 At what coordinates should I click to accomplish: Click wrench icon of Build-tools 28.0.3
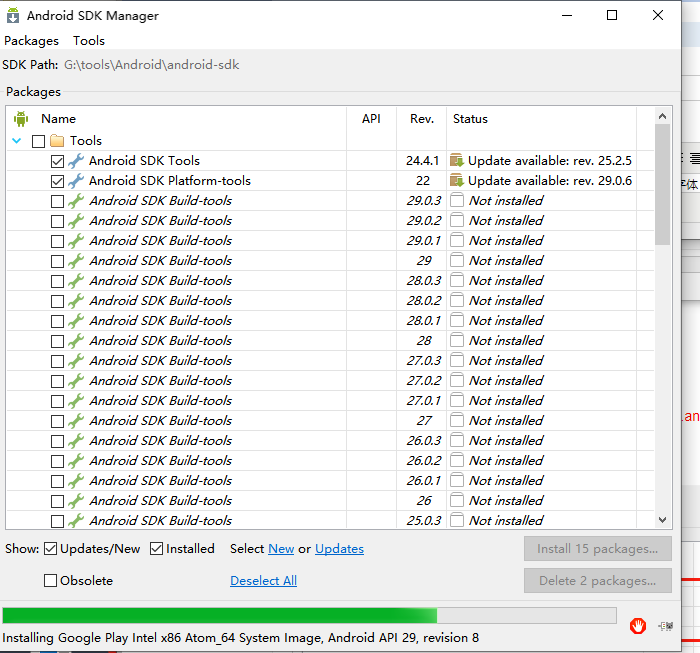76,281
